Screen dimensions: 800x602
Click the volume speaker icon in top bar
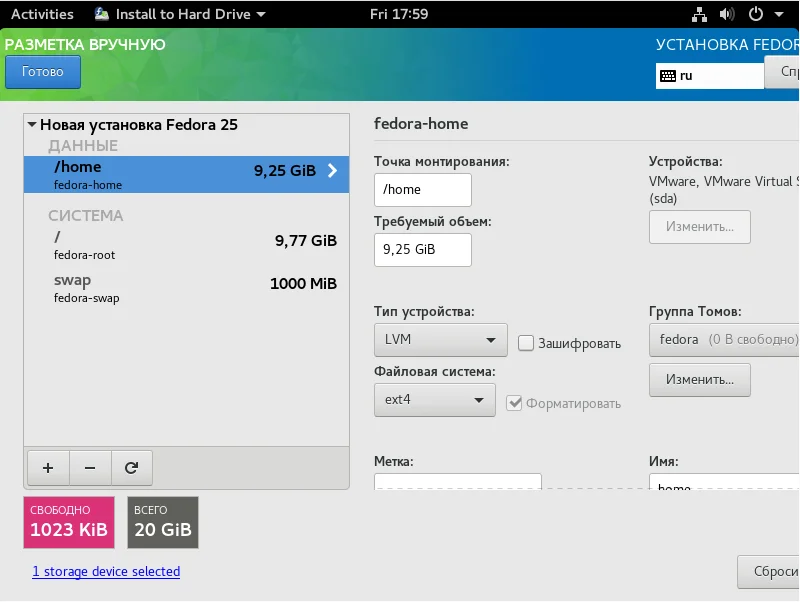pos(726,14)
